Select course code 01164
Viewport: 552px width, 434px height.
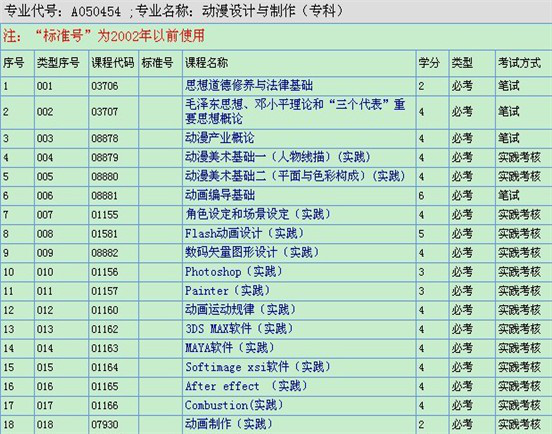click(105, 367)
